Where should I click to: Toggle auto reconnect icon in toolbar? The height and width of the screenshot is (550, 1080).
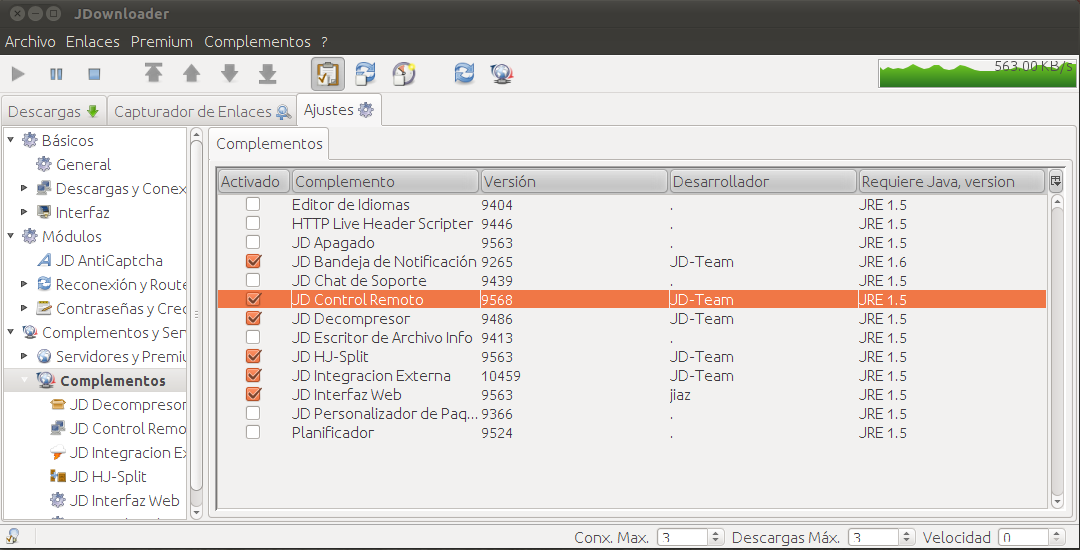pyautogui.click(x=366, y=73)
